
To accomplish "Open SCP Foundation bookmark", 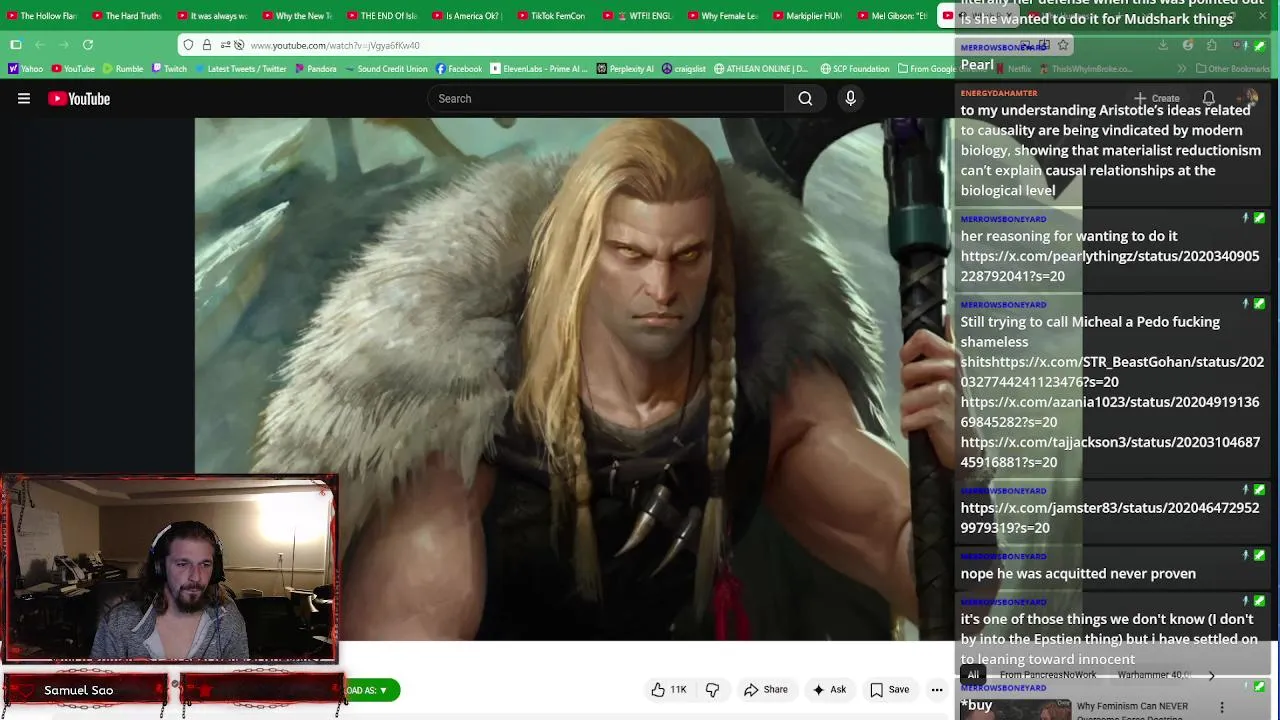I will tap(855, 69).
